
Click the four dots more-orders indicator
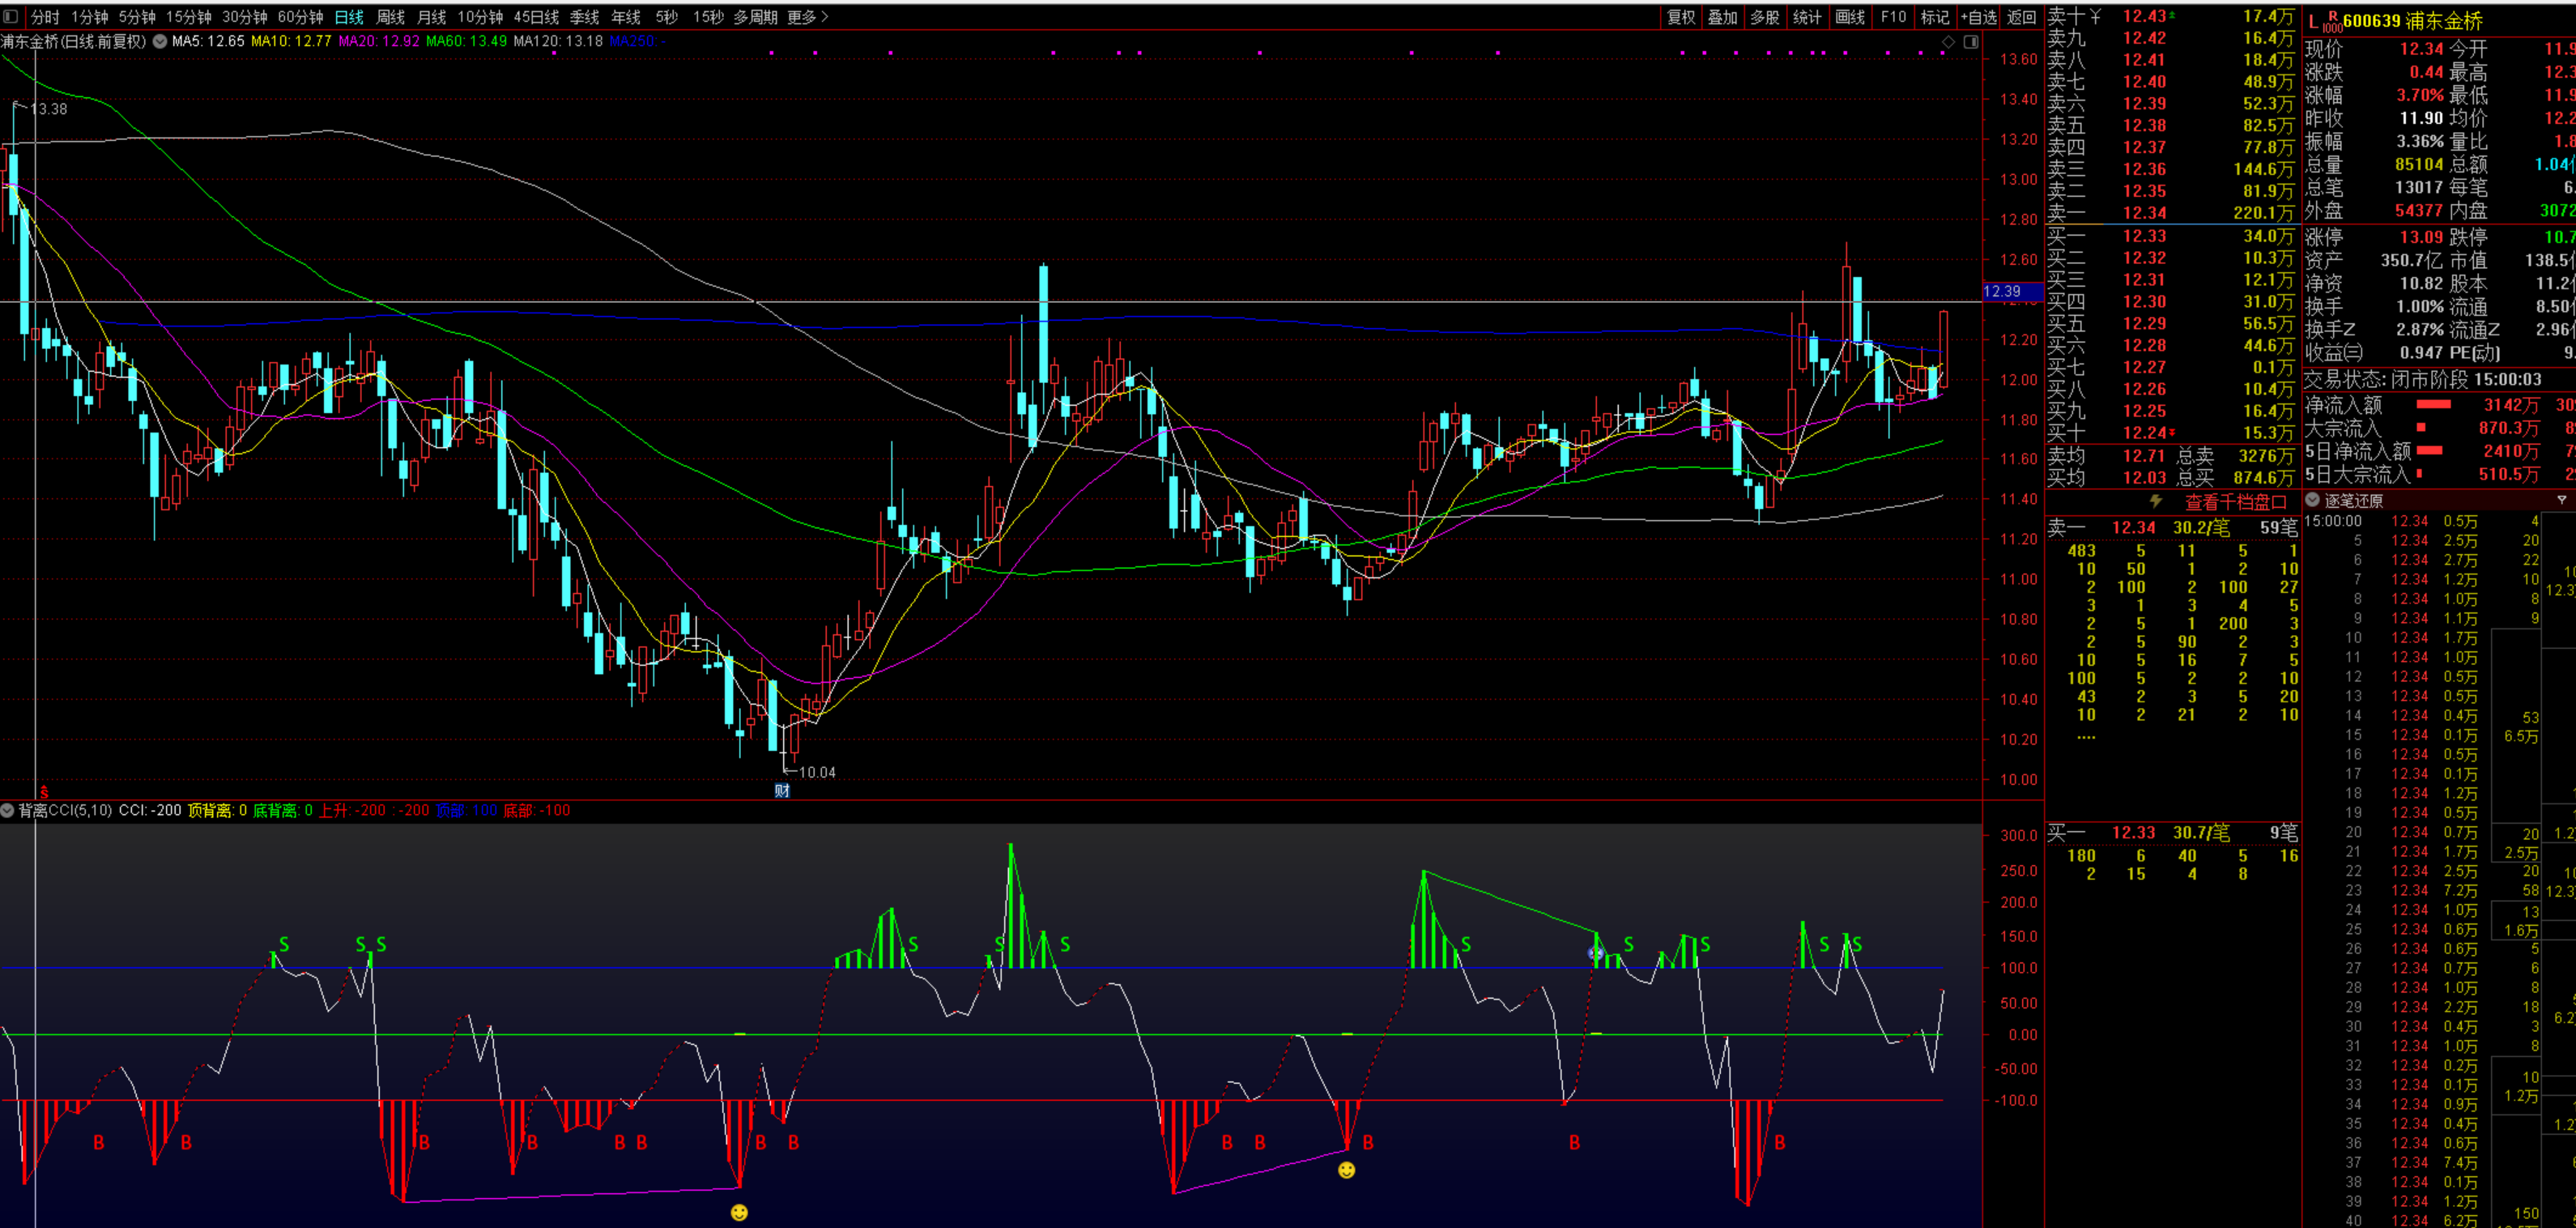[x=2086, y=738]
